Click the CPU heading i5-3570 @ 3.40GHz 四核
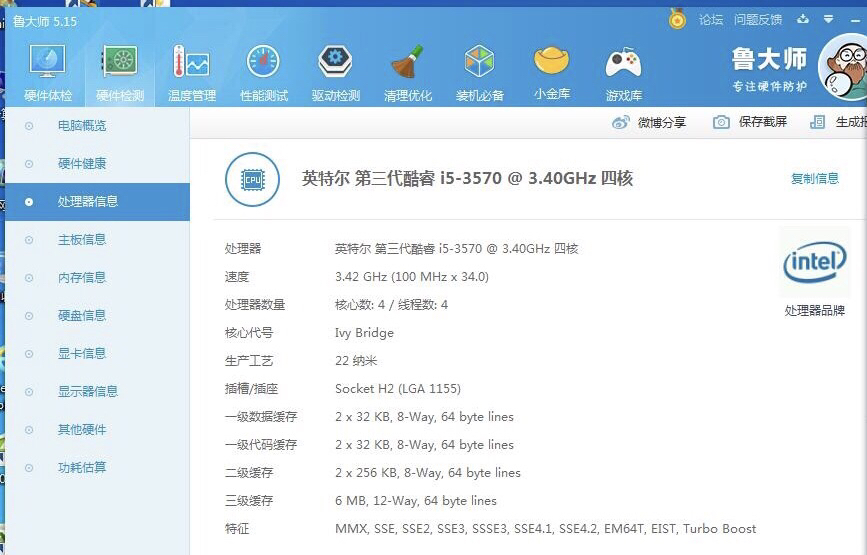Viewport: 867px width, 555px height. 467,179
